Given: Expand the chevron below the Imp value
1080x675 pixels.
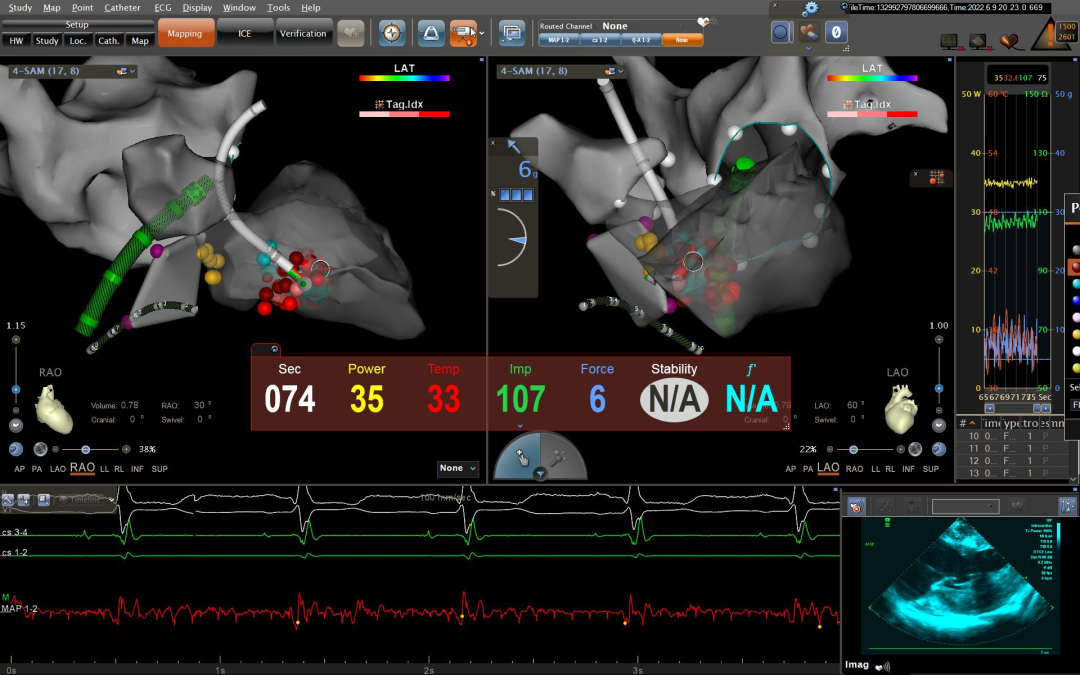Looking at the screenshot, I should click(x=520, y=426).
